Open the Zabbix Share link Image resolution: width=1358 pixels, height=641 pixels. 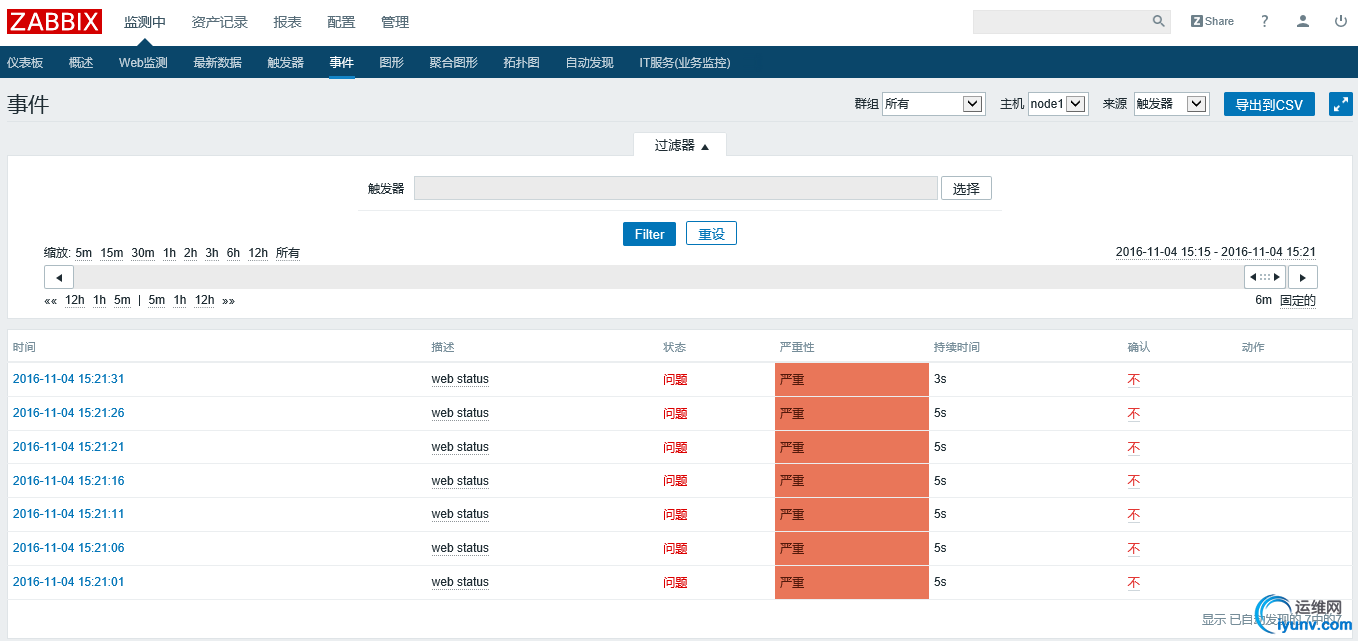point(1212,21)
